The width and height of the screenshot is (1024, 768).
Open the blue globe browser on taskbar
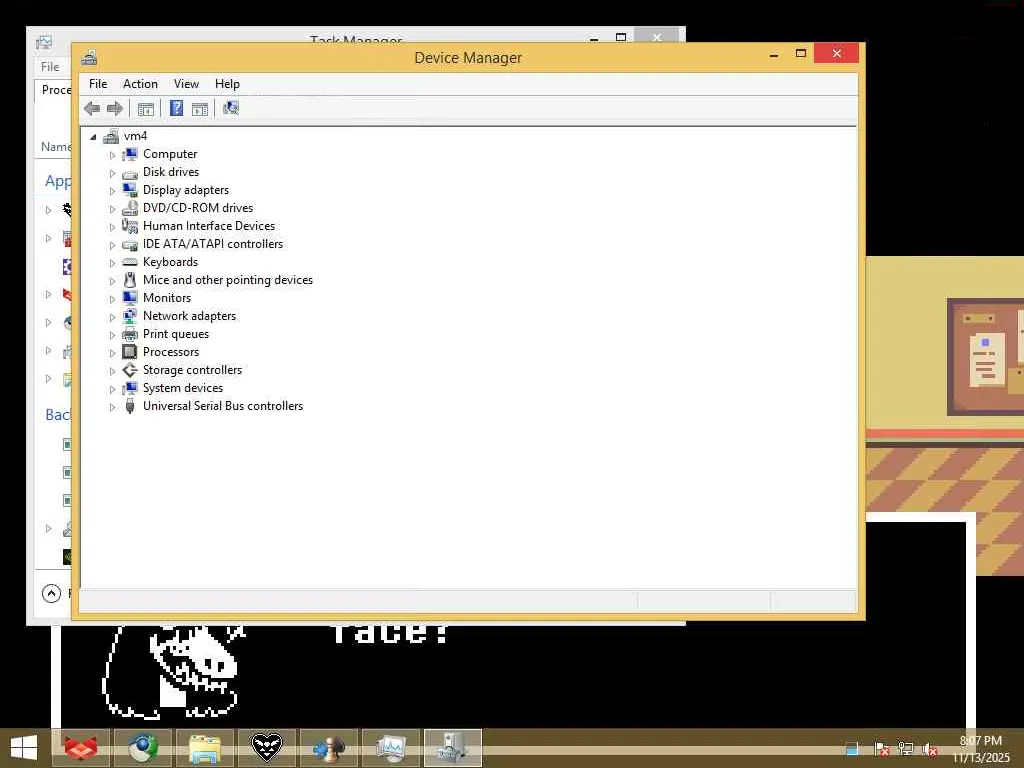coord(143,748)
